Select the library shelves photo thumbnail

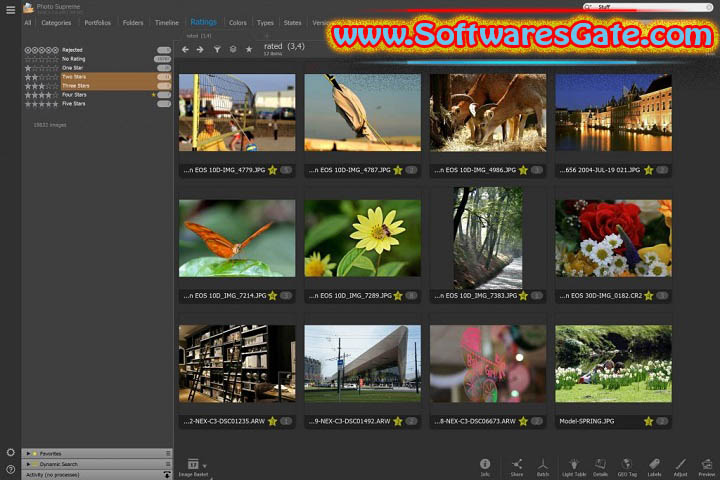tap(237, 363)
